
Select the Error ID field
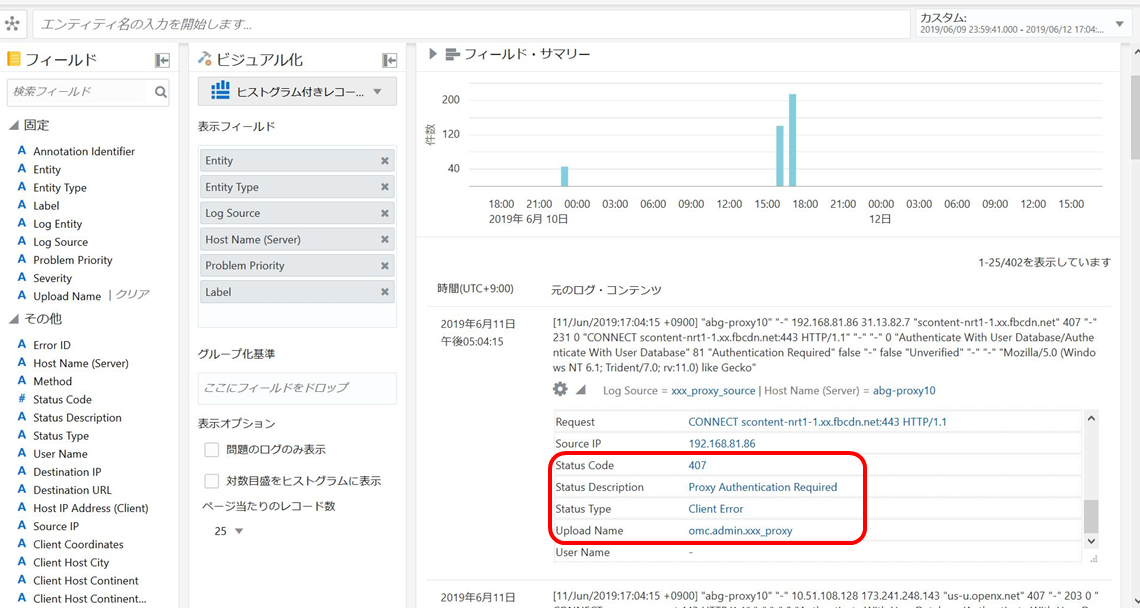[52, 344]
